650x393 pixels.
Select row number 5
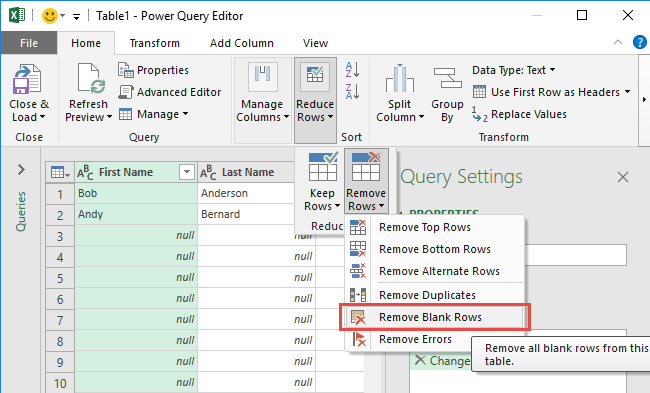(x=60, y=278)
